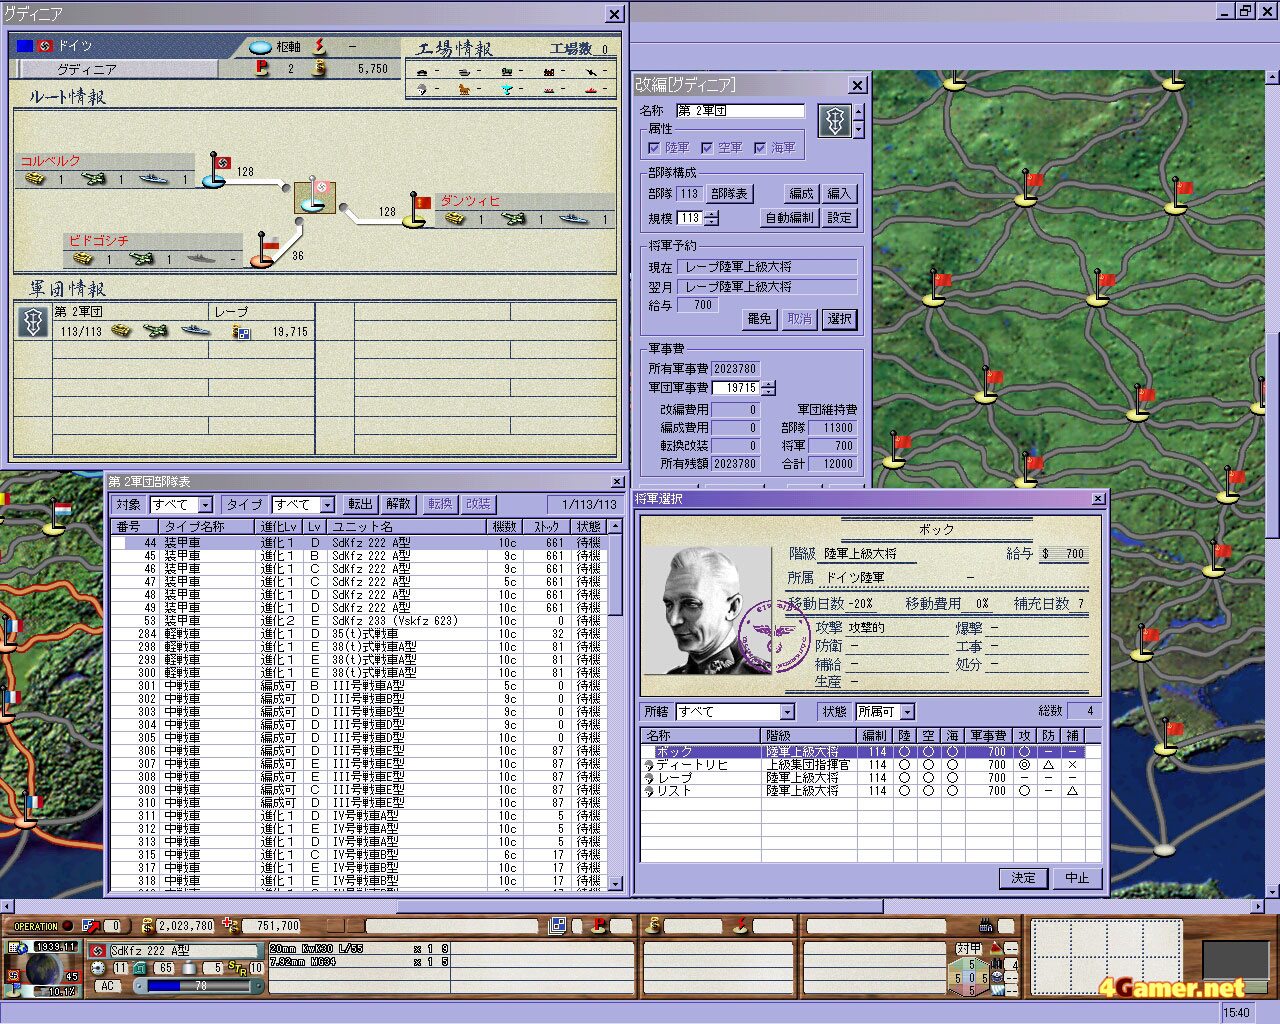Click the Danzig city flag node

click(x=416, y=210)
